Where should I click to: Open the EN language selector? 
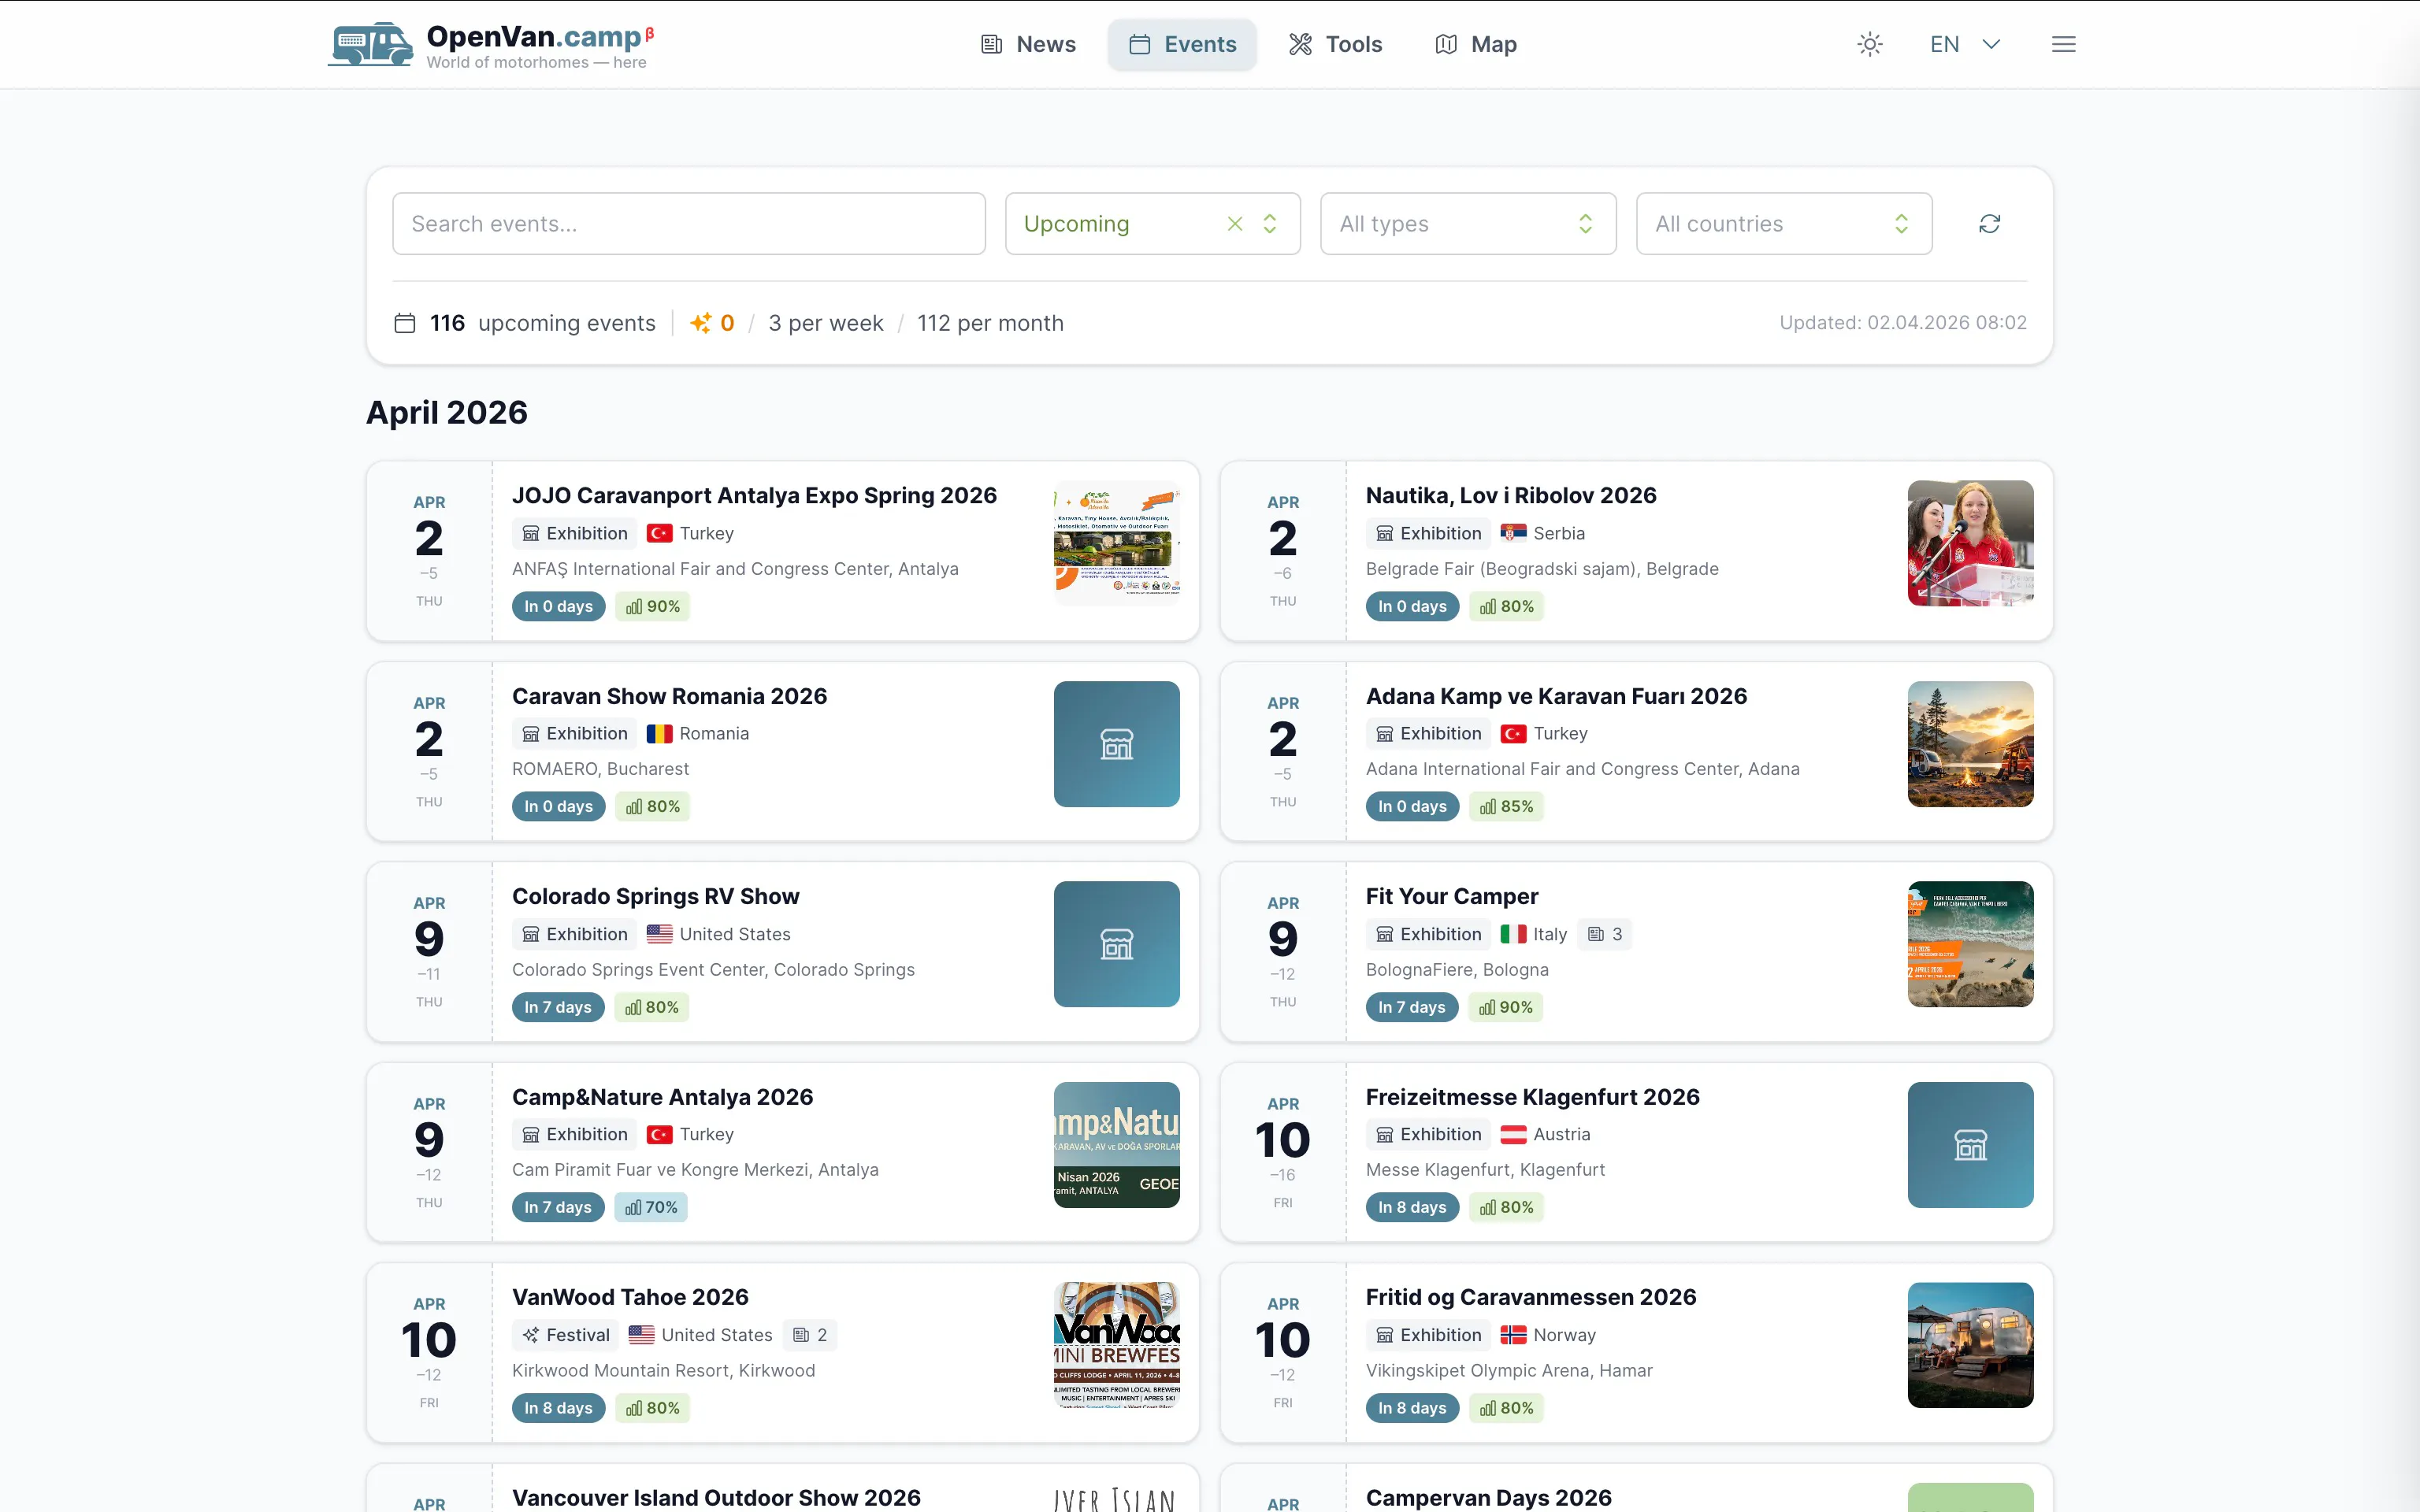coord(1964,44)
